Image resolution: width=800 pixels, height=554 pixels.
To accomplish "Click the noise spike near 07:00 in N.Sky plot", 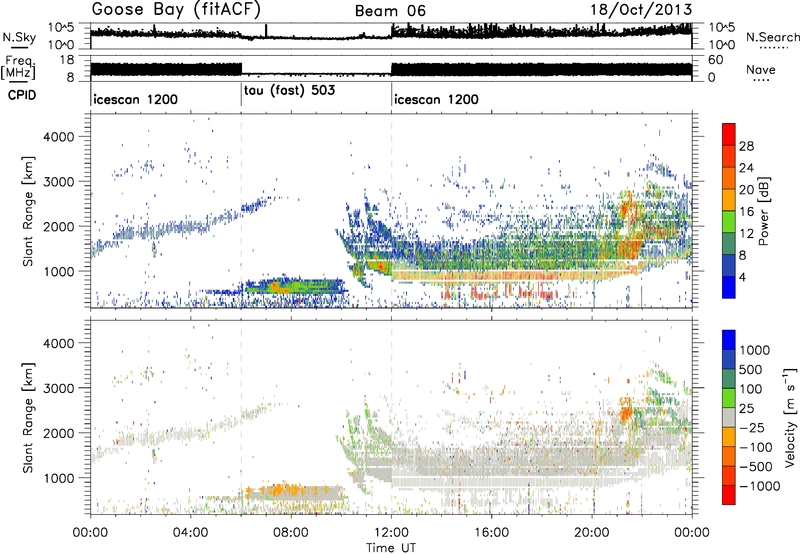I will (x=266, y=30).
